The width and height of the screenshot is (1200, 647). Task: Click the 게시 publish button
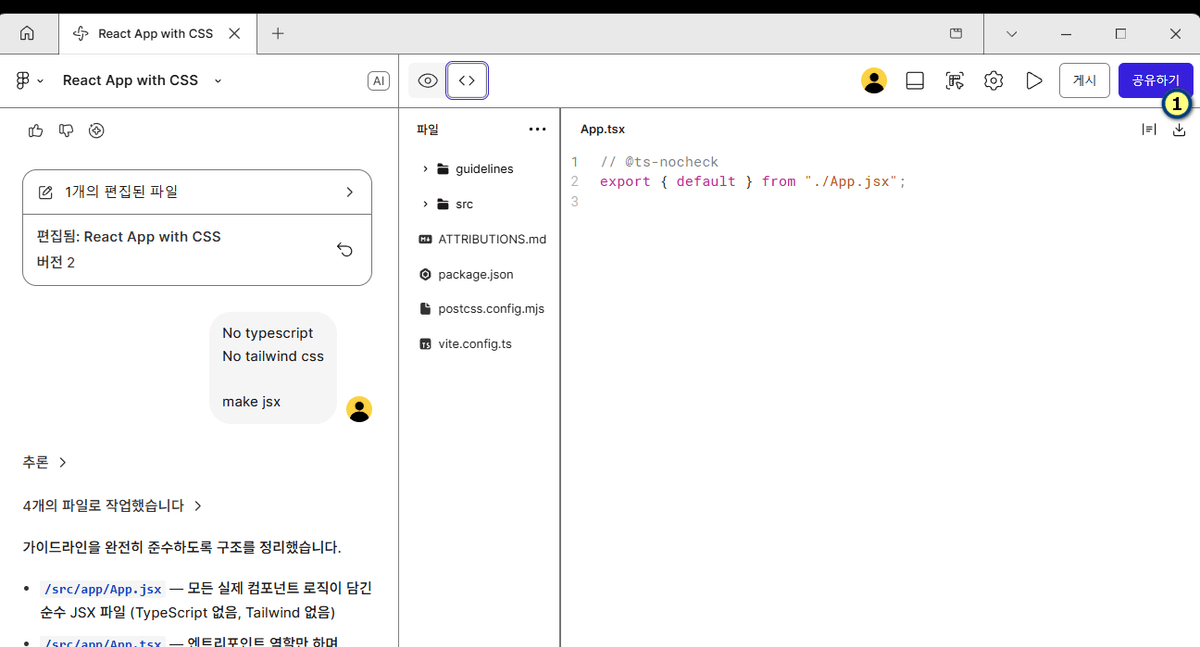pyautogui.click(x=1084, y=81)
